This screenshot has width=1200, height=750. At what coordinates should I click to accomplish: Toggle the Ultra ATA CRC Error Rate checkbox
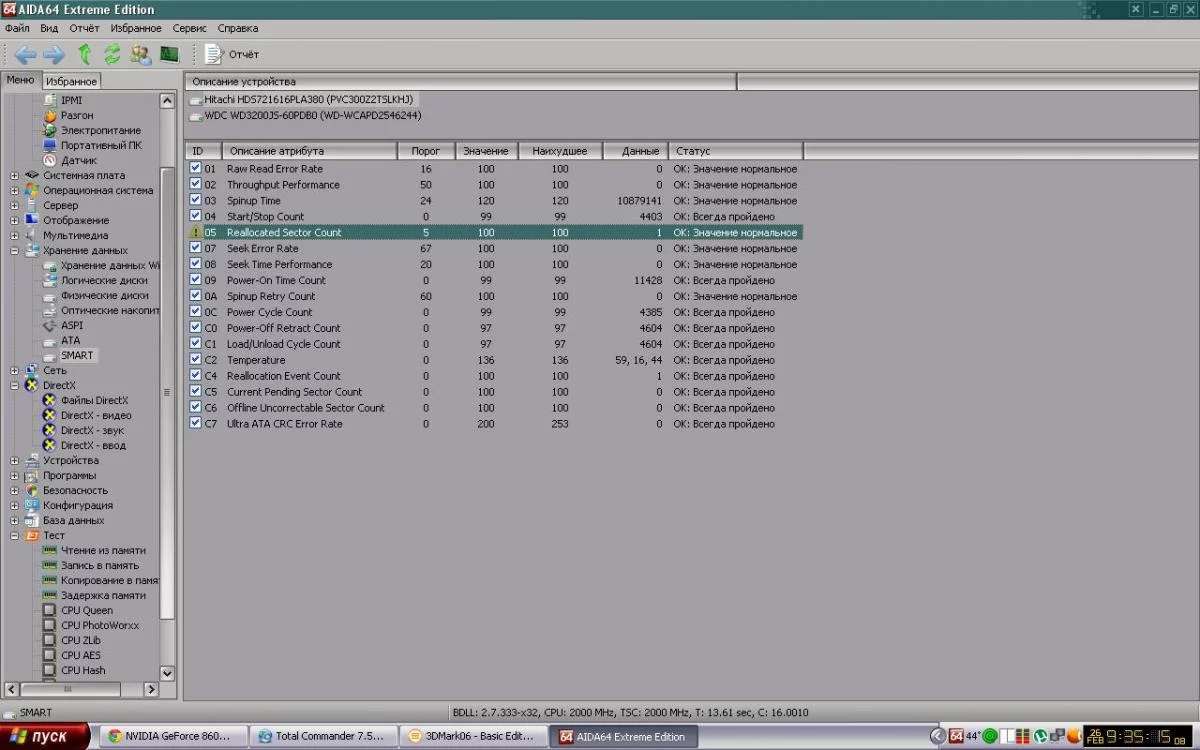pos(196,424)
